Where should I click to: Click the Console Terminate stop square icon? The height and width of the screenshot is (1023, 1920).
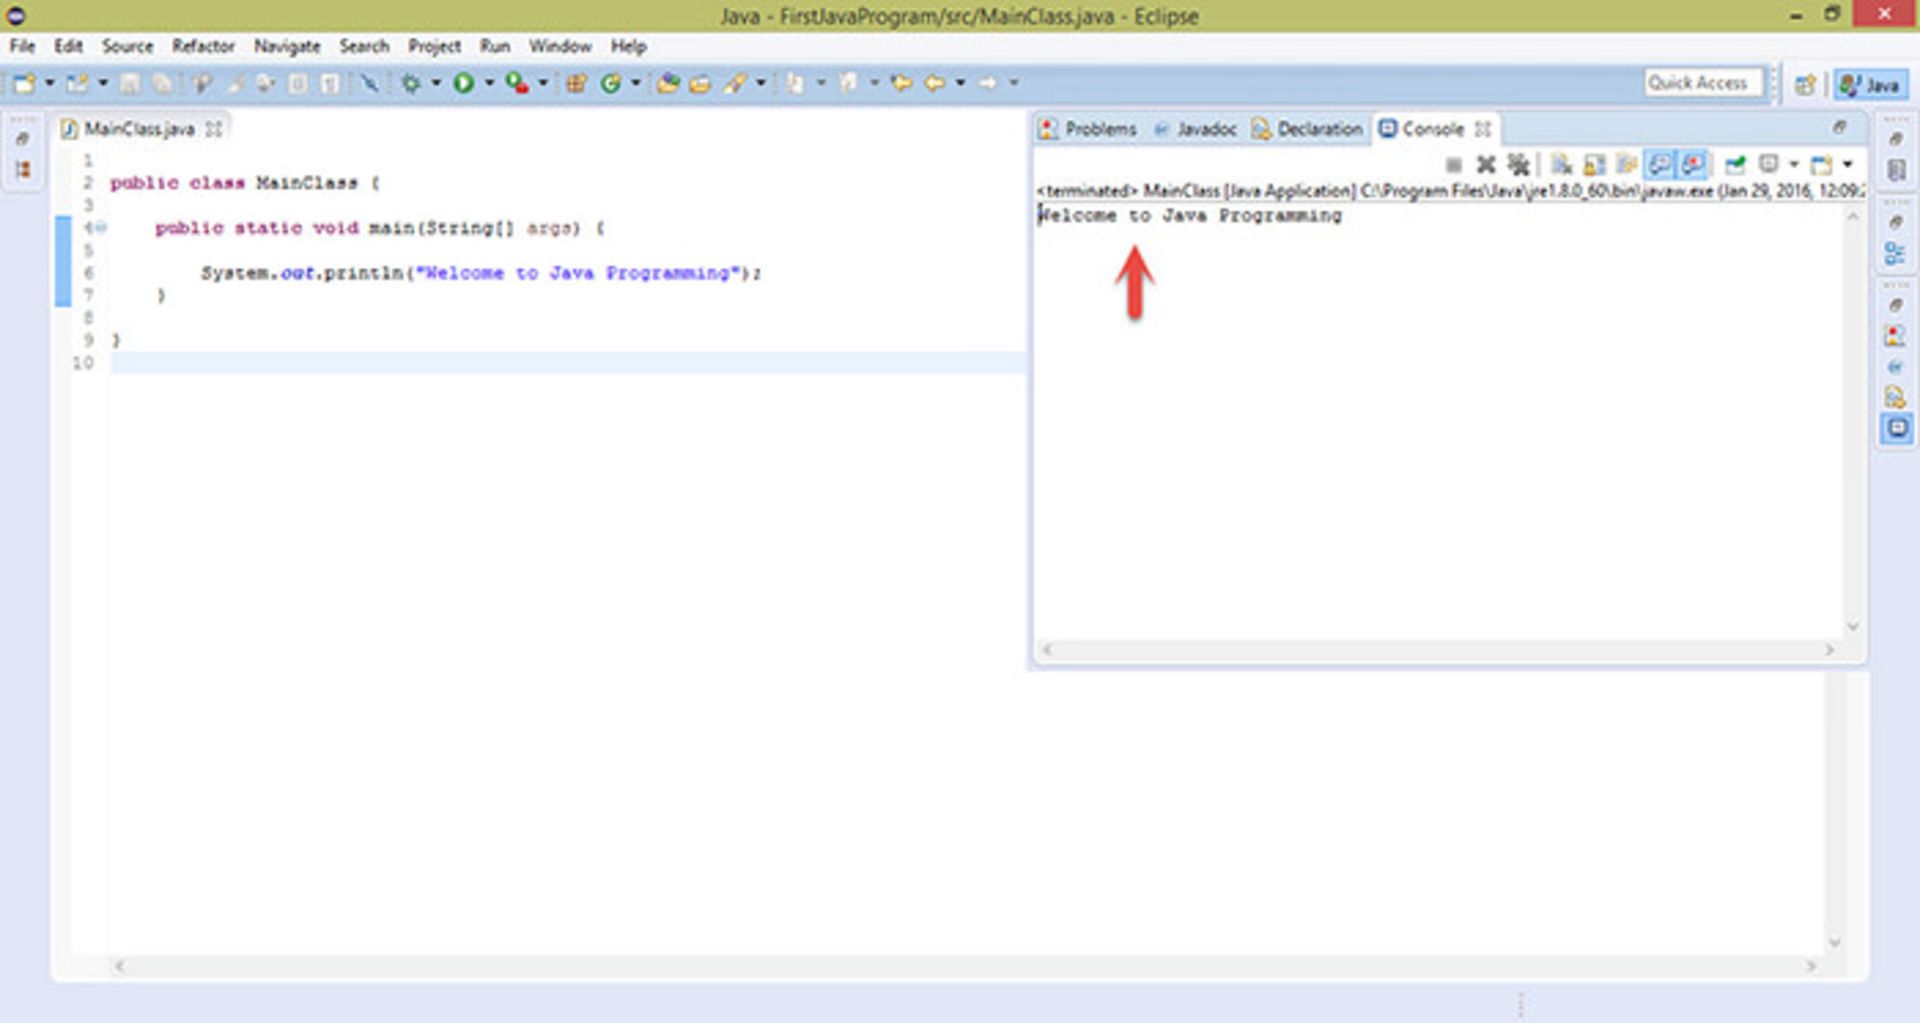click(1454, 164)
